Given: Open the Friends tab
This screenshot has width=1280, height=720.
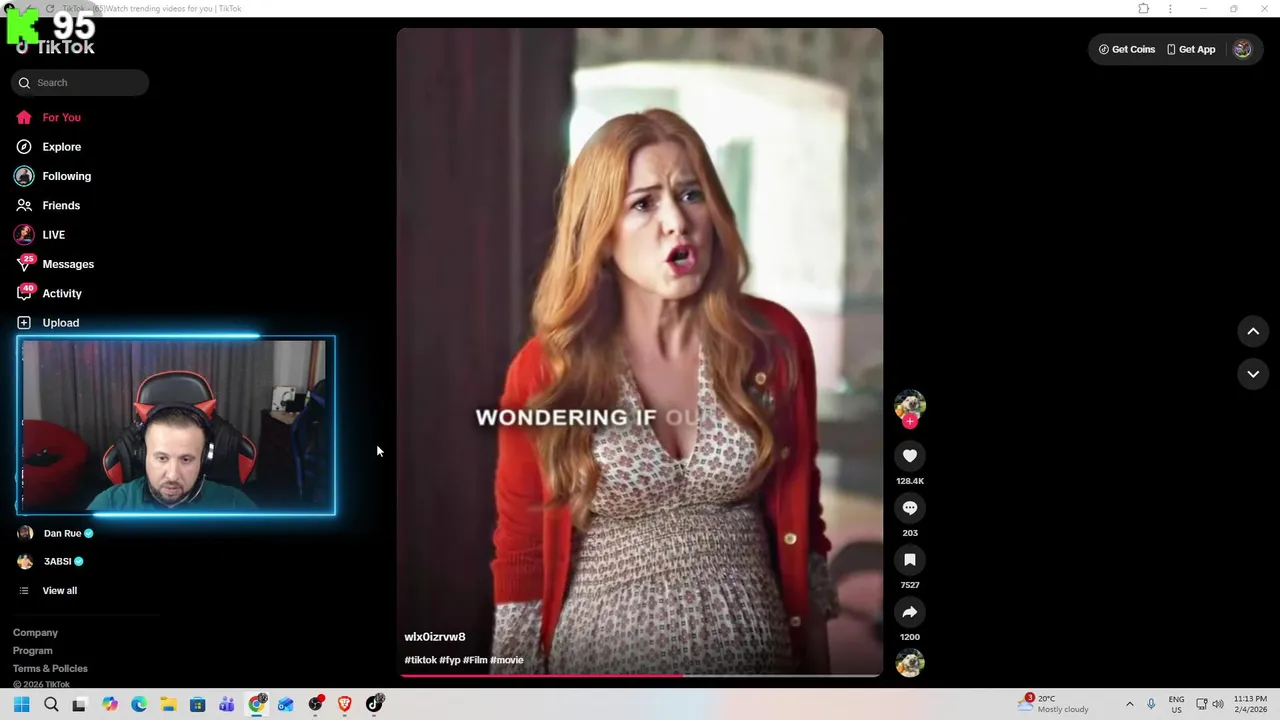Looking at the screenshot, I should click(60, 205).
